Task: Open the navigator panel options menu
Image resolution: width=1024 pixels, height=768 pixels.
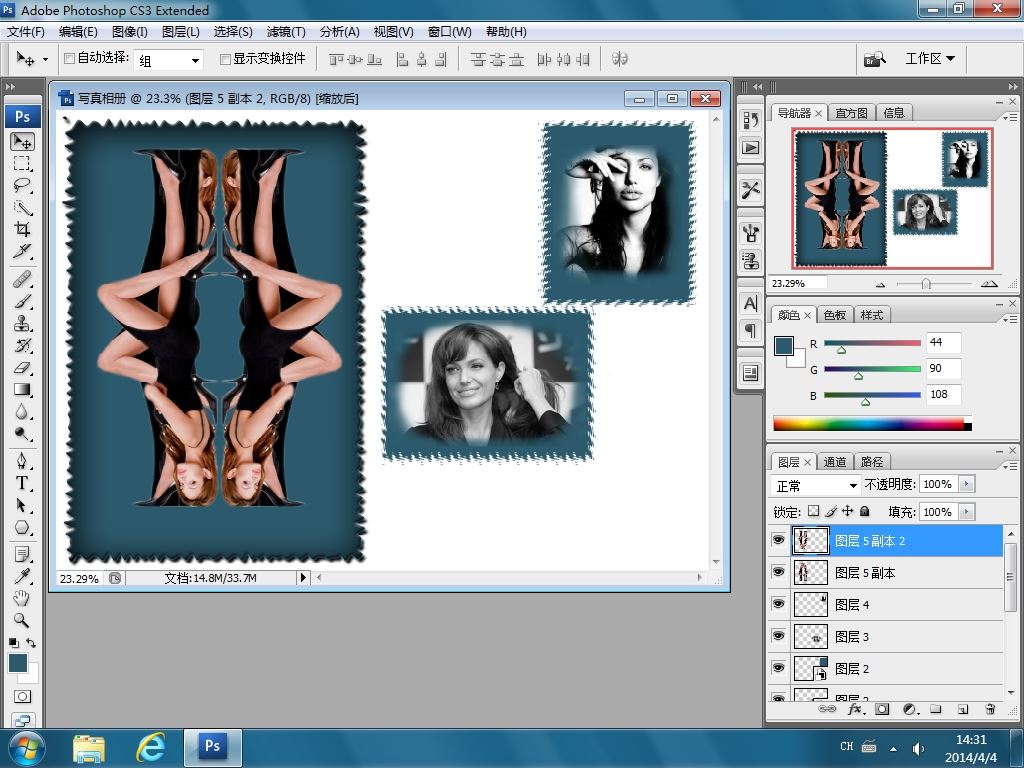Action: tap(1010, 117)
